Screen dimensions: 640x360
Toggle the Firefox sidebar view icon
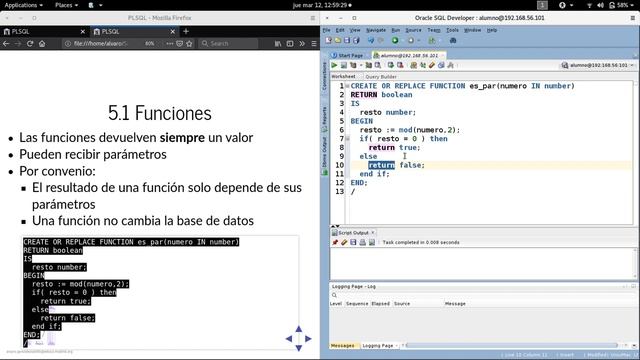pyautogui.click(x=290, y=44)
